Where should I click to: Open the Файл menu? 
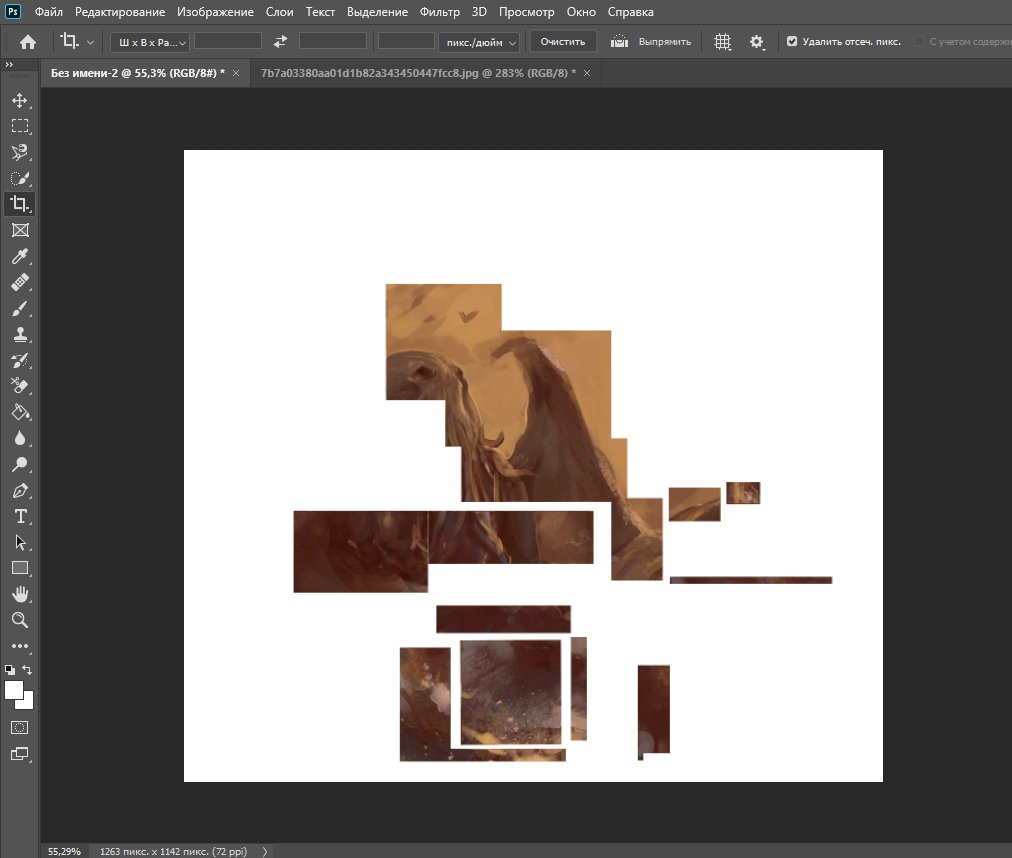[x=48, y=12]
